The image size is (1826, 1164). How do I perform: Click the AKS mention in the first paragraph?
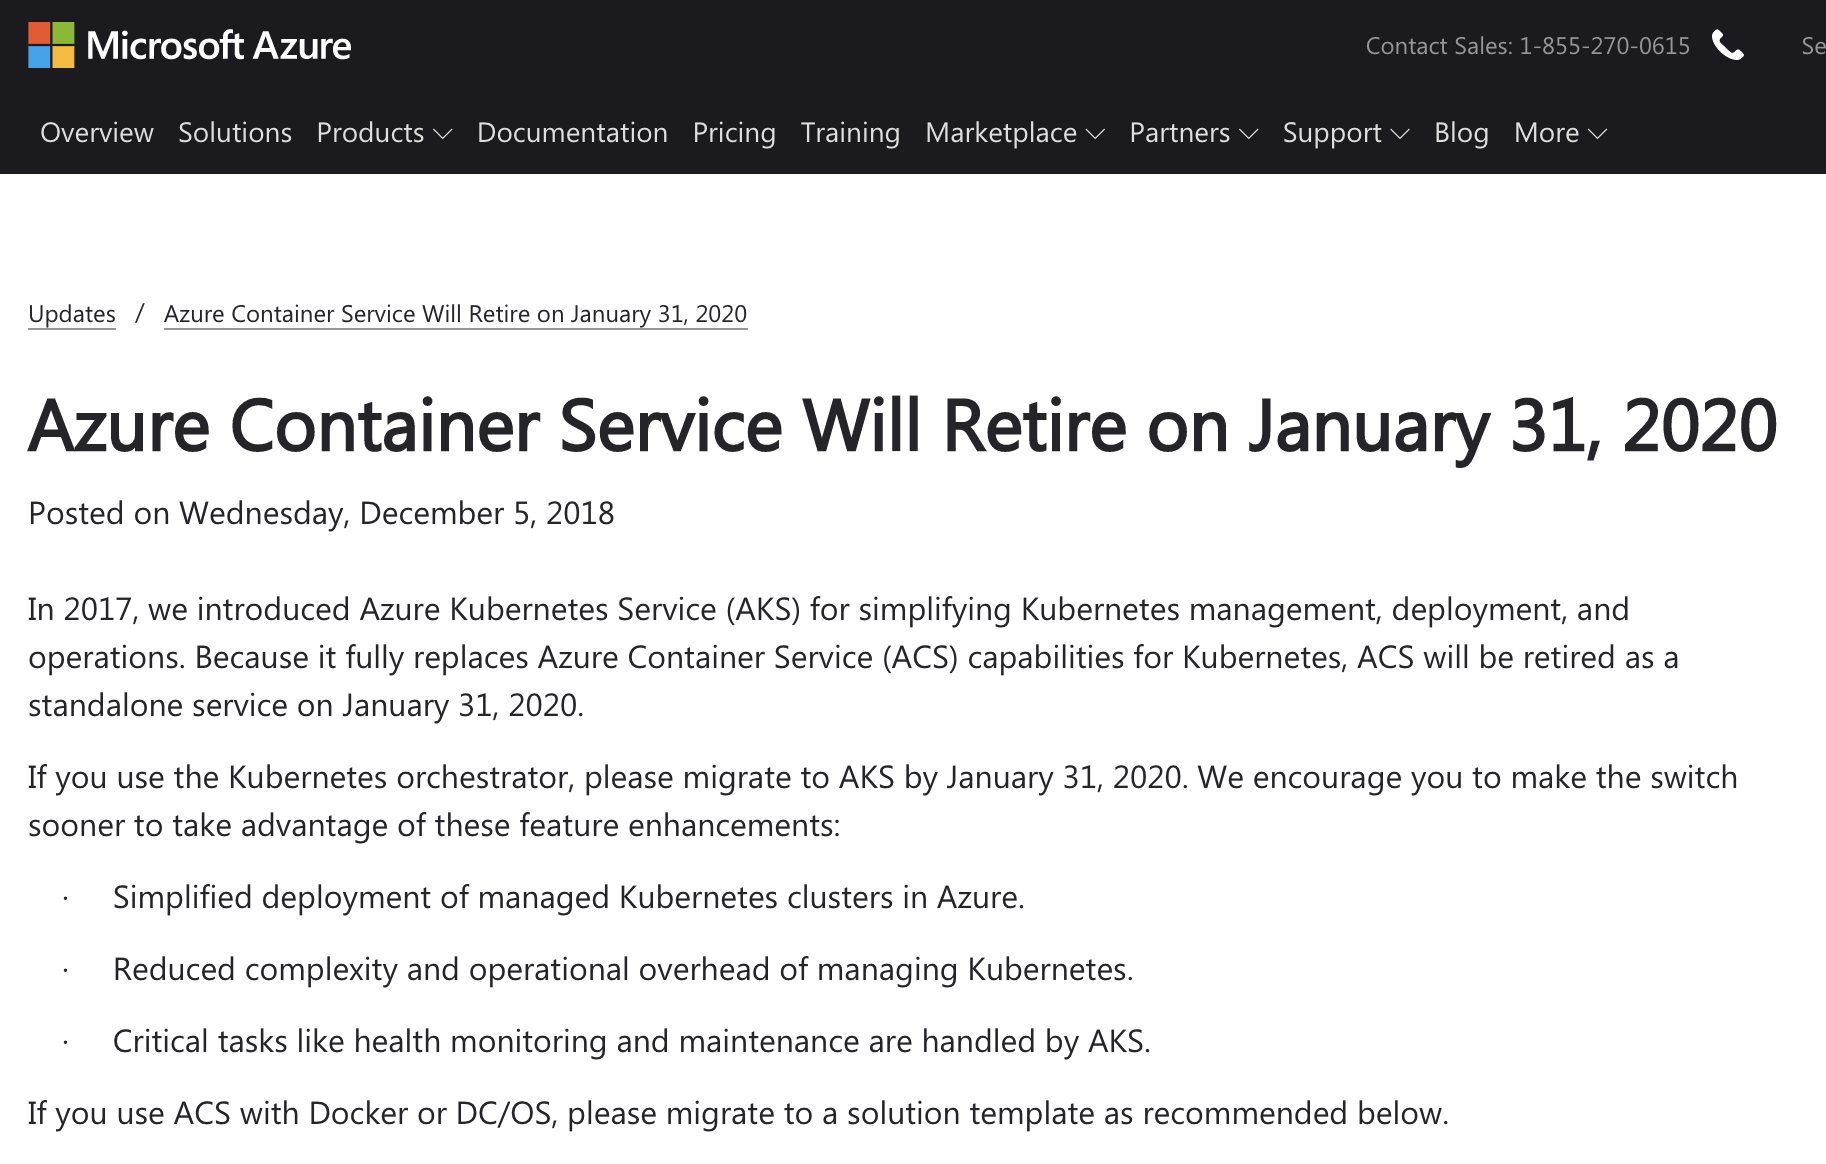point(770,609)
